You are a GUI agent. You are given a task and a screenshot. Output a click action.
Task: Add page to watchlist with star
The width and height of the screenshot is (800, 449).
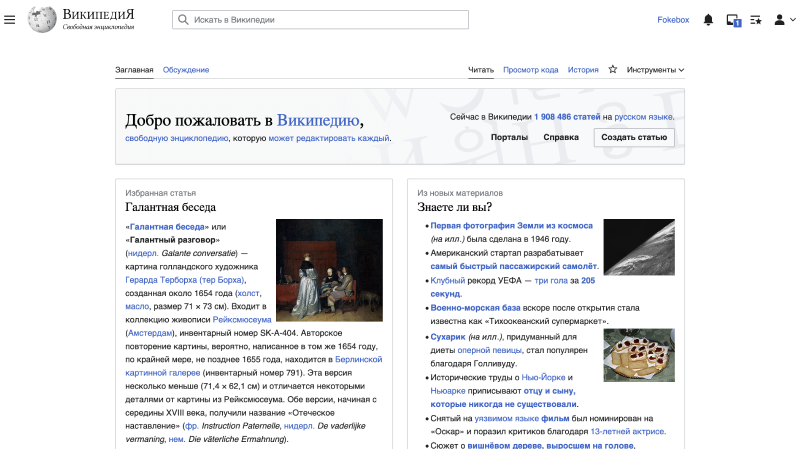pos(613,69)
